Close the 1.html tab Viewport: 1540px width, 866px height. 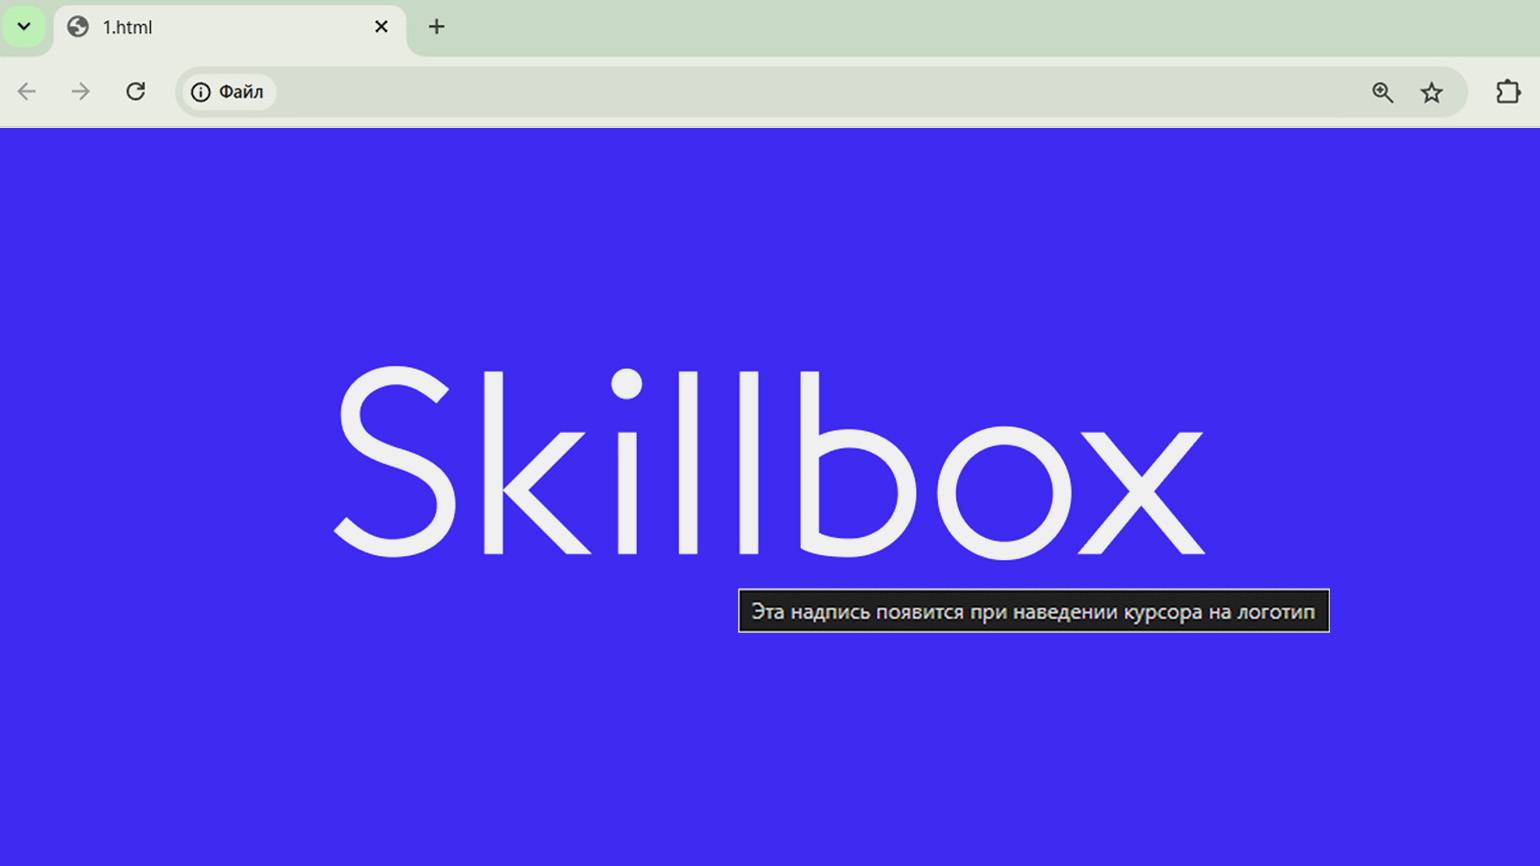[381, 27]
